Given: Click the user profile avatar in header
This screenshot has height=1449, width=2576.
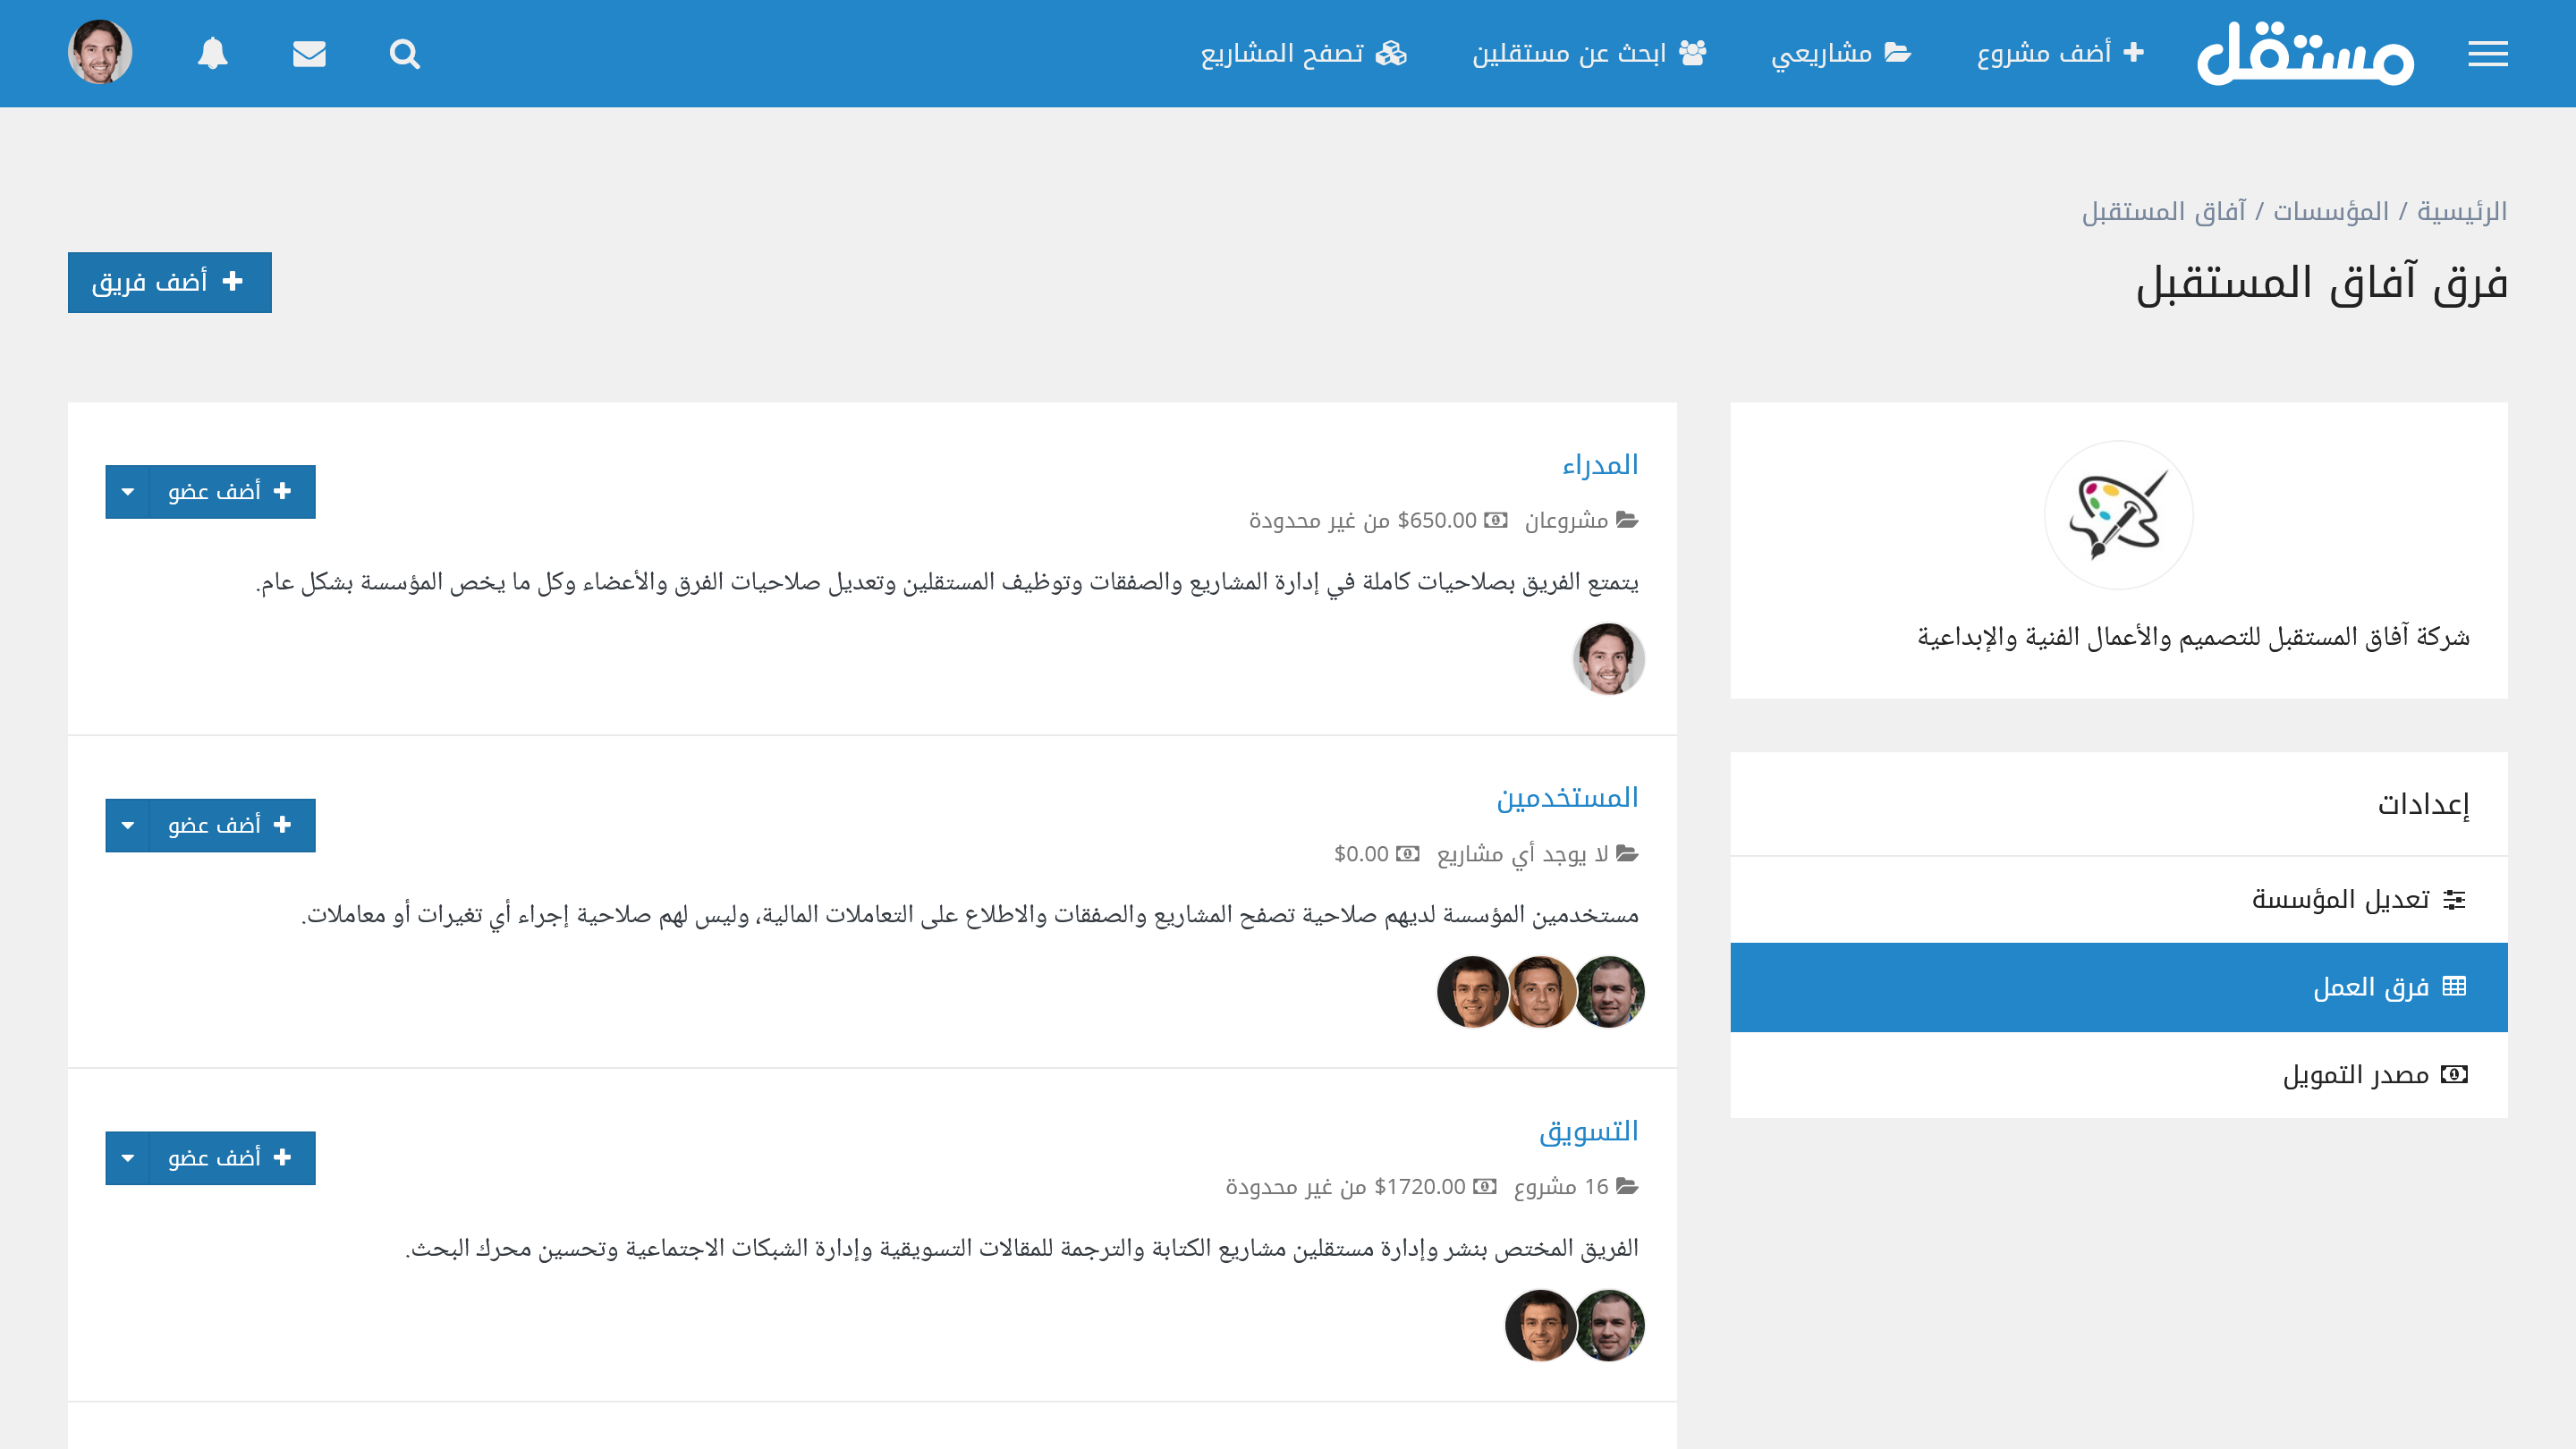Looking at the screenshot, I should coord(100,52).
